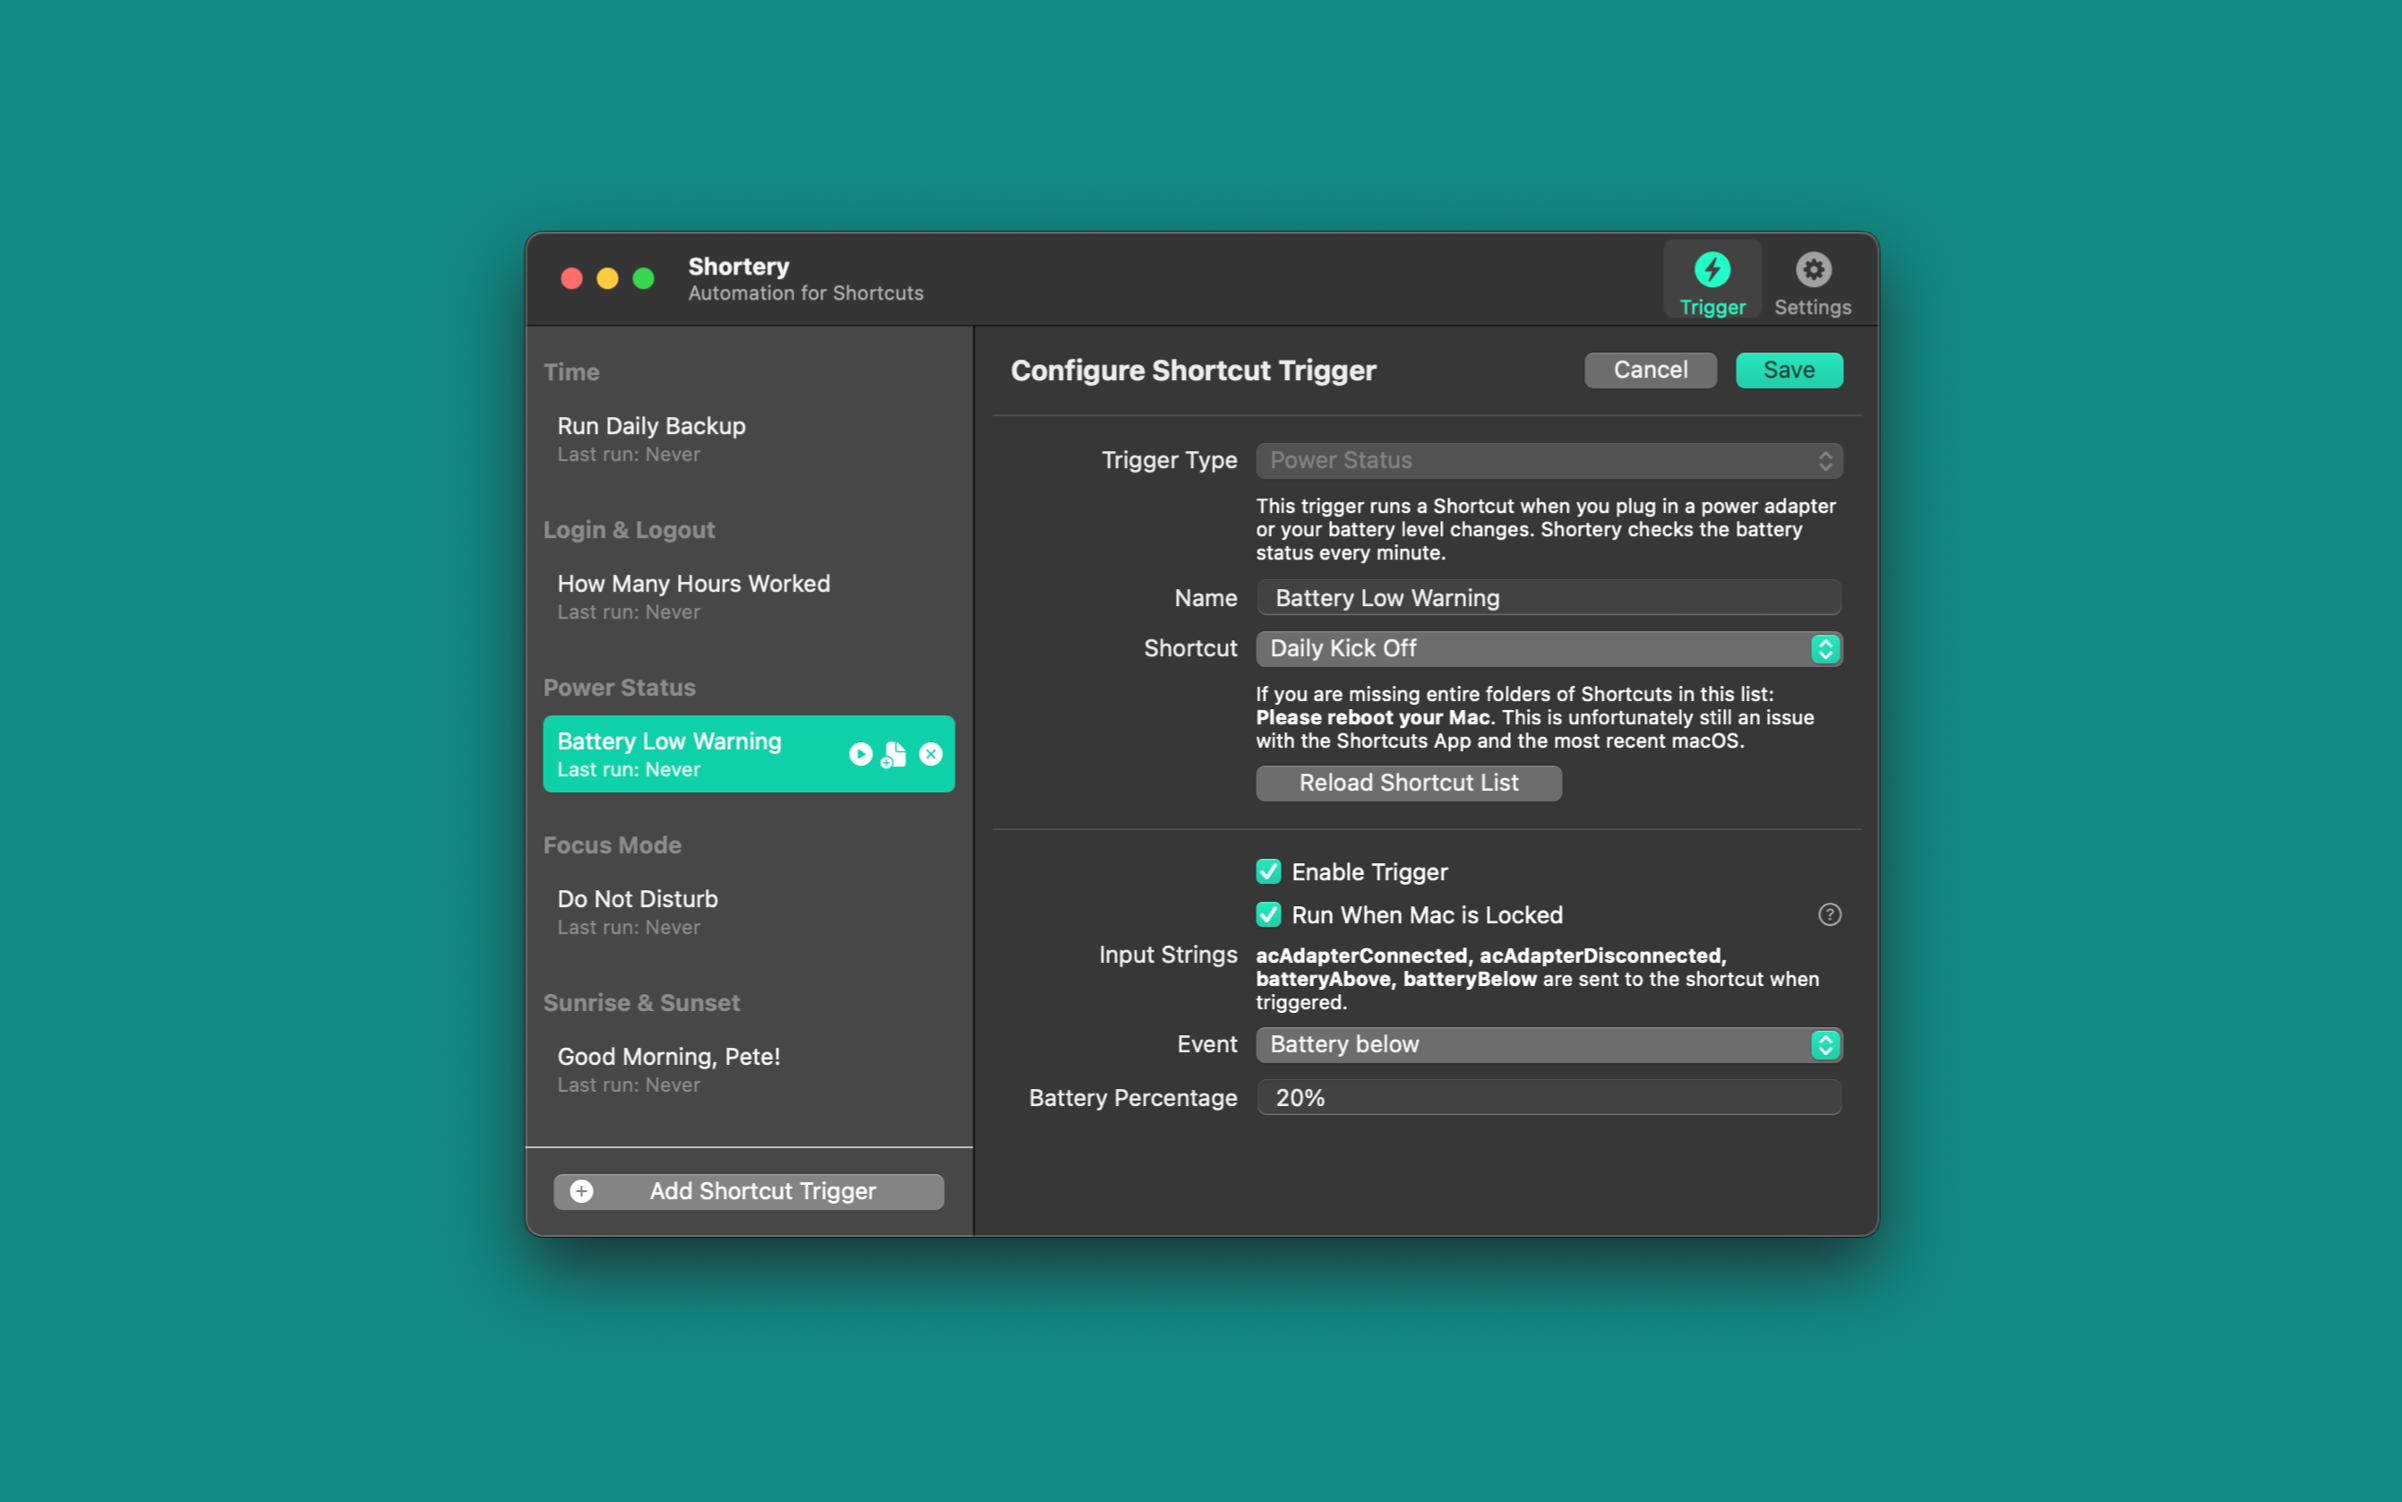The width and height of the screenshot is (2402, 1502).
Task: Cancel the trigger configuration
Action: pyautogui.click(x=1650, y=370)
